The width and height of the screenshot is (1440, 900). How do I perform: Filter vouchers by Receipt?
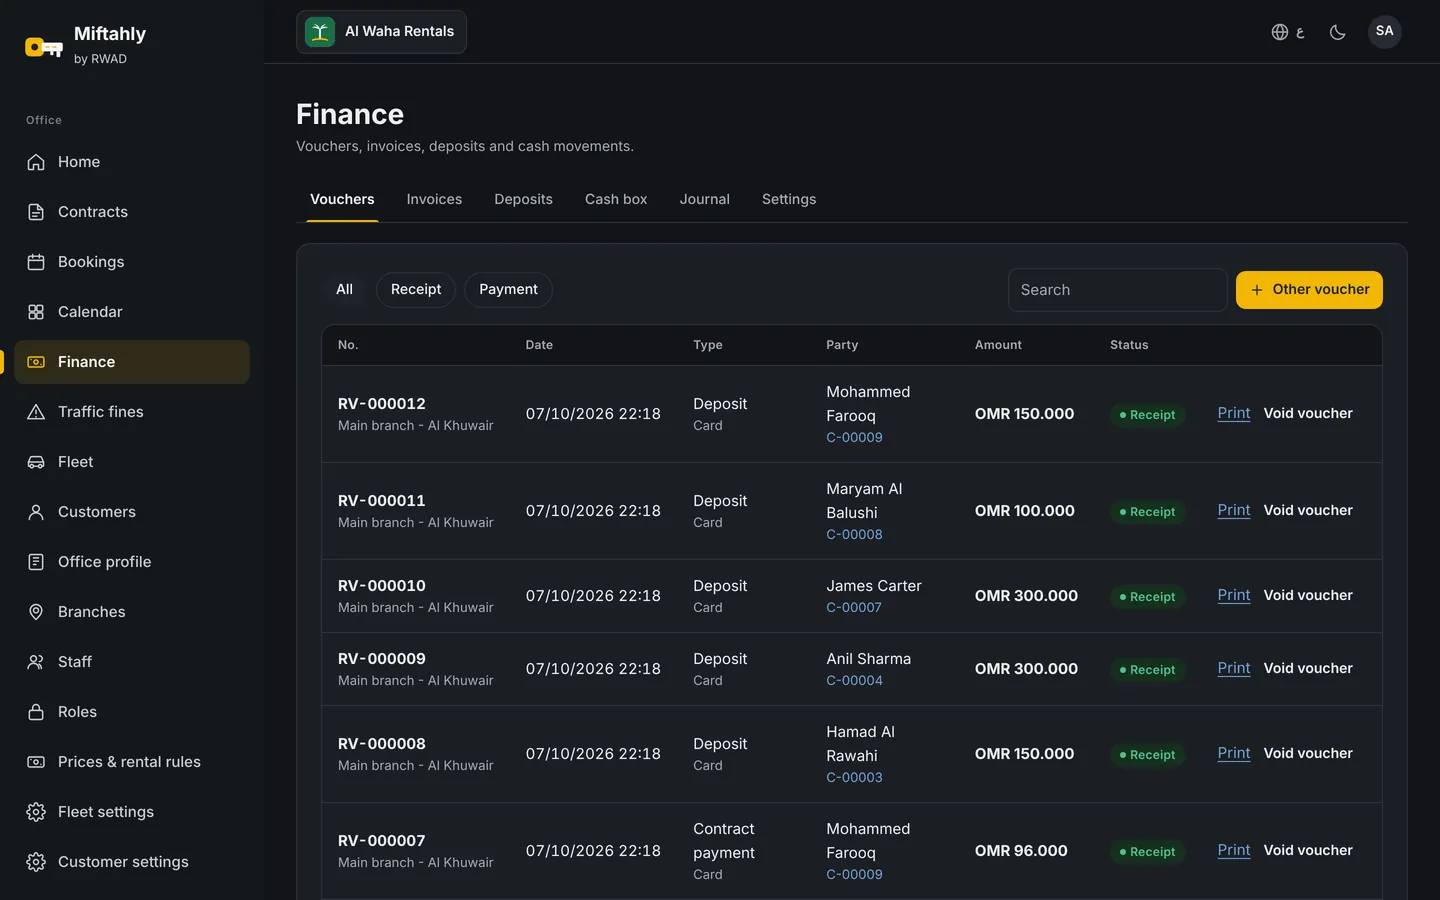[x=416, y=290]
